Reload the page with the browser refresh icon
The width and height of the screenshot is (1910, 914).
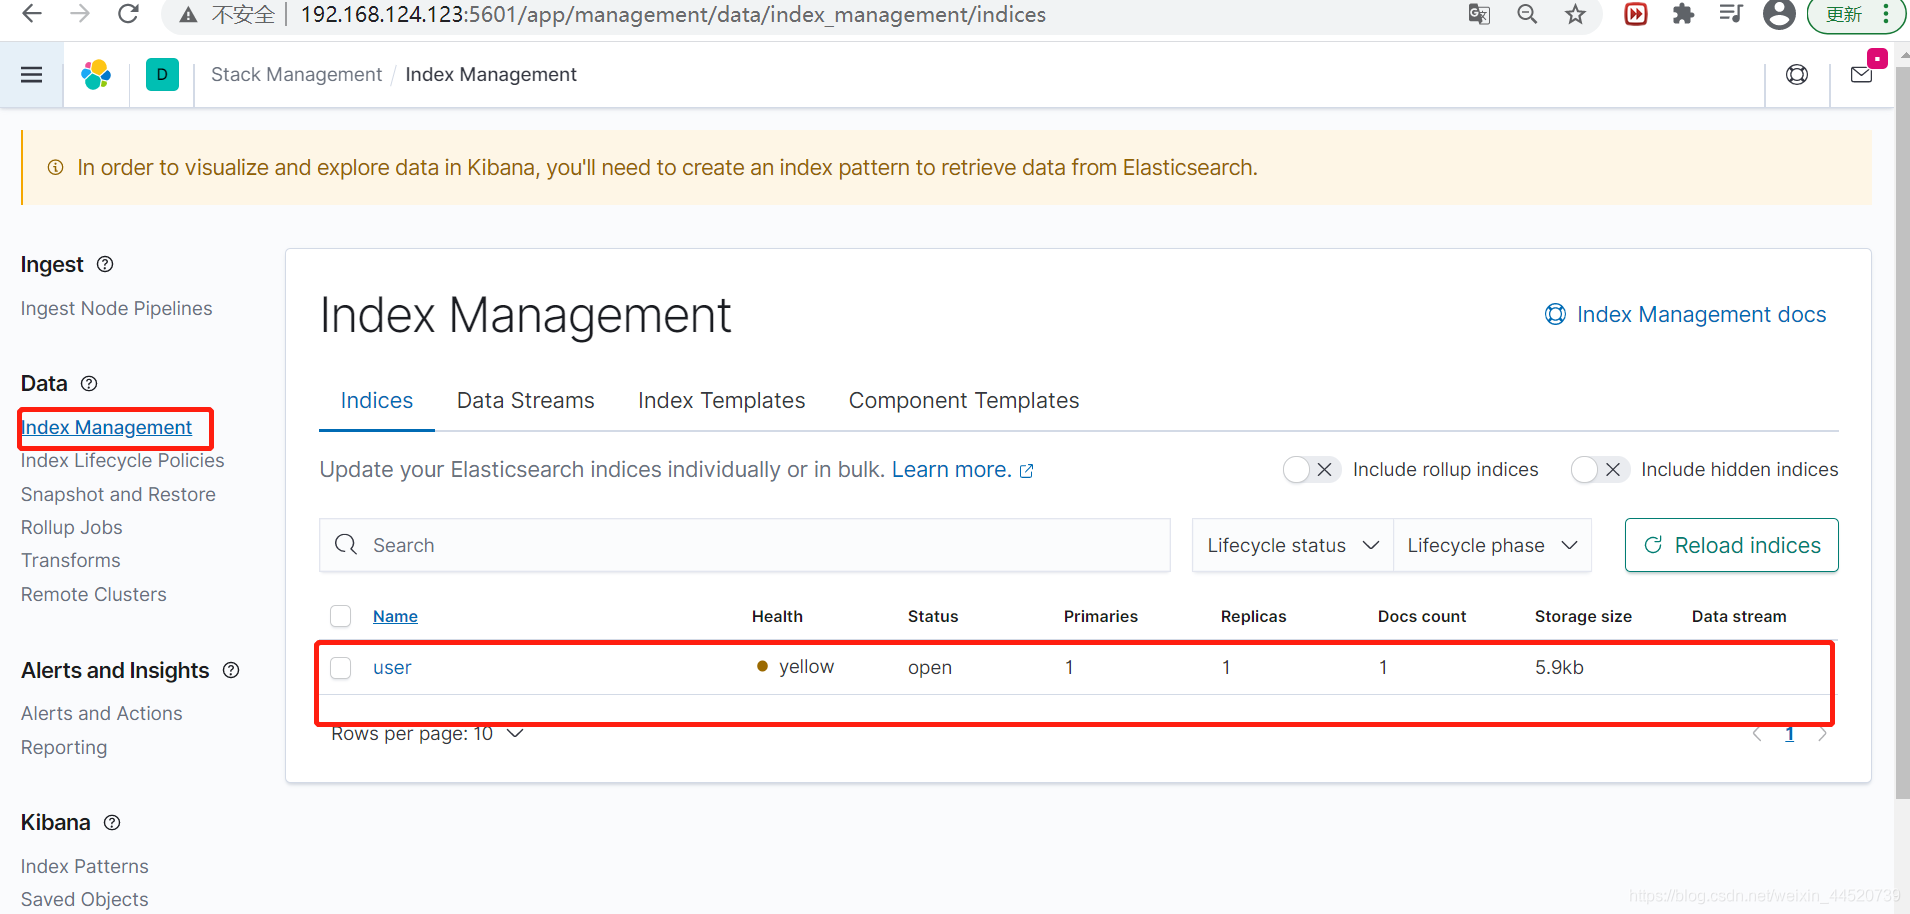128,14
